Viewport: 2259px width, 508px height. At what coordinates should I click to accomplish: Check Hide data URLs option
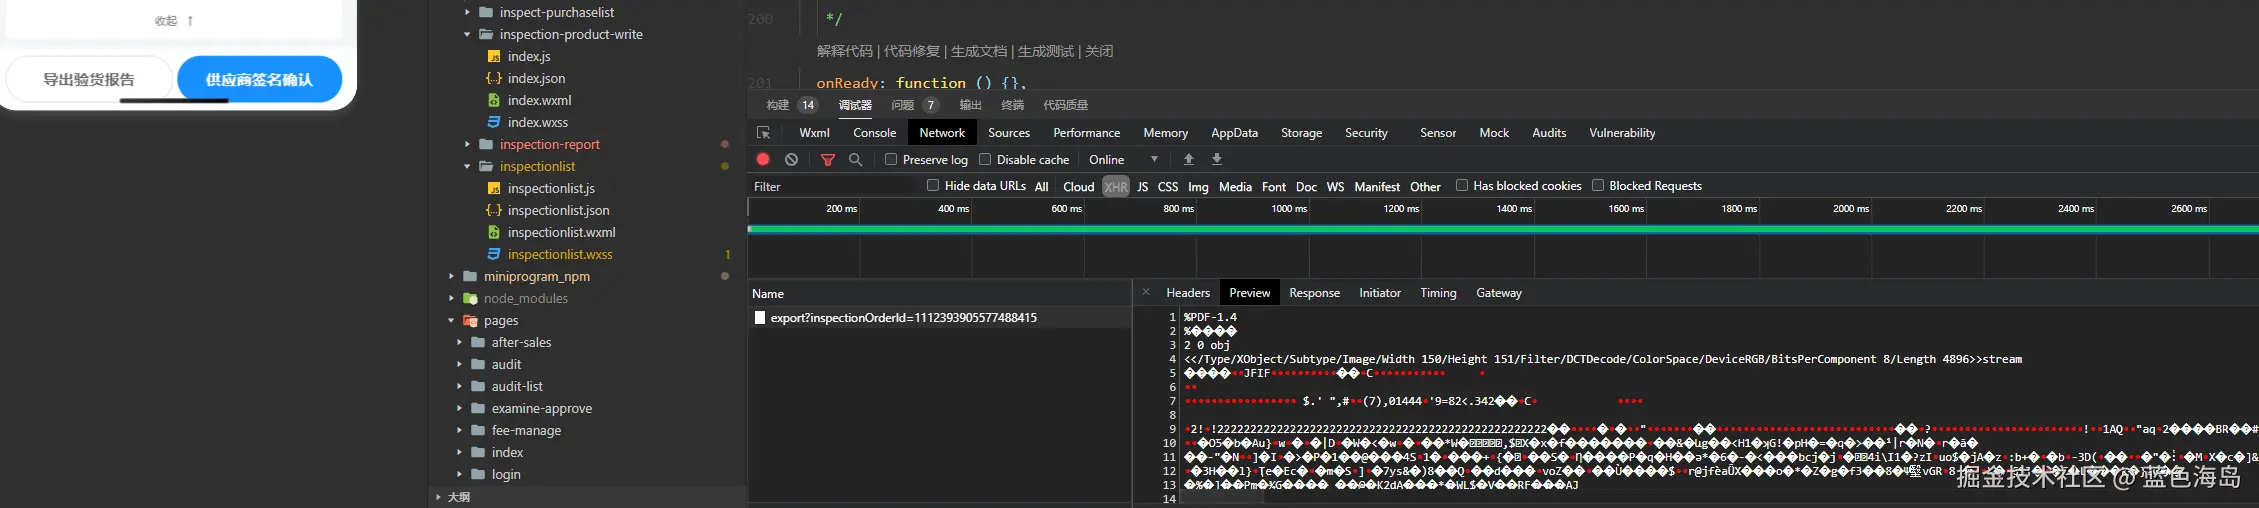(x=933, y=185)
